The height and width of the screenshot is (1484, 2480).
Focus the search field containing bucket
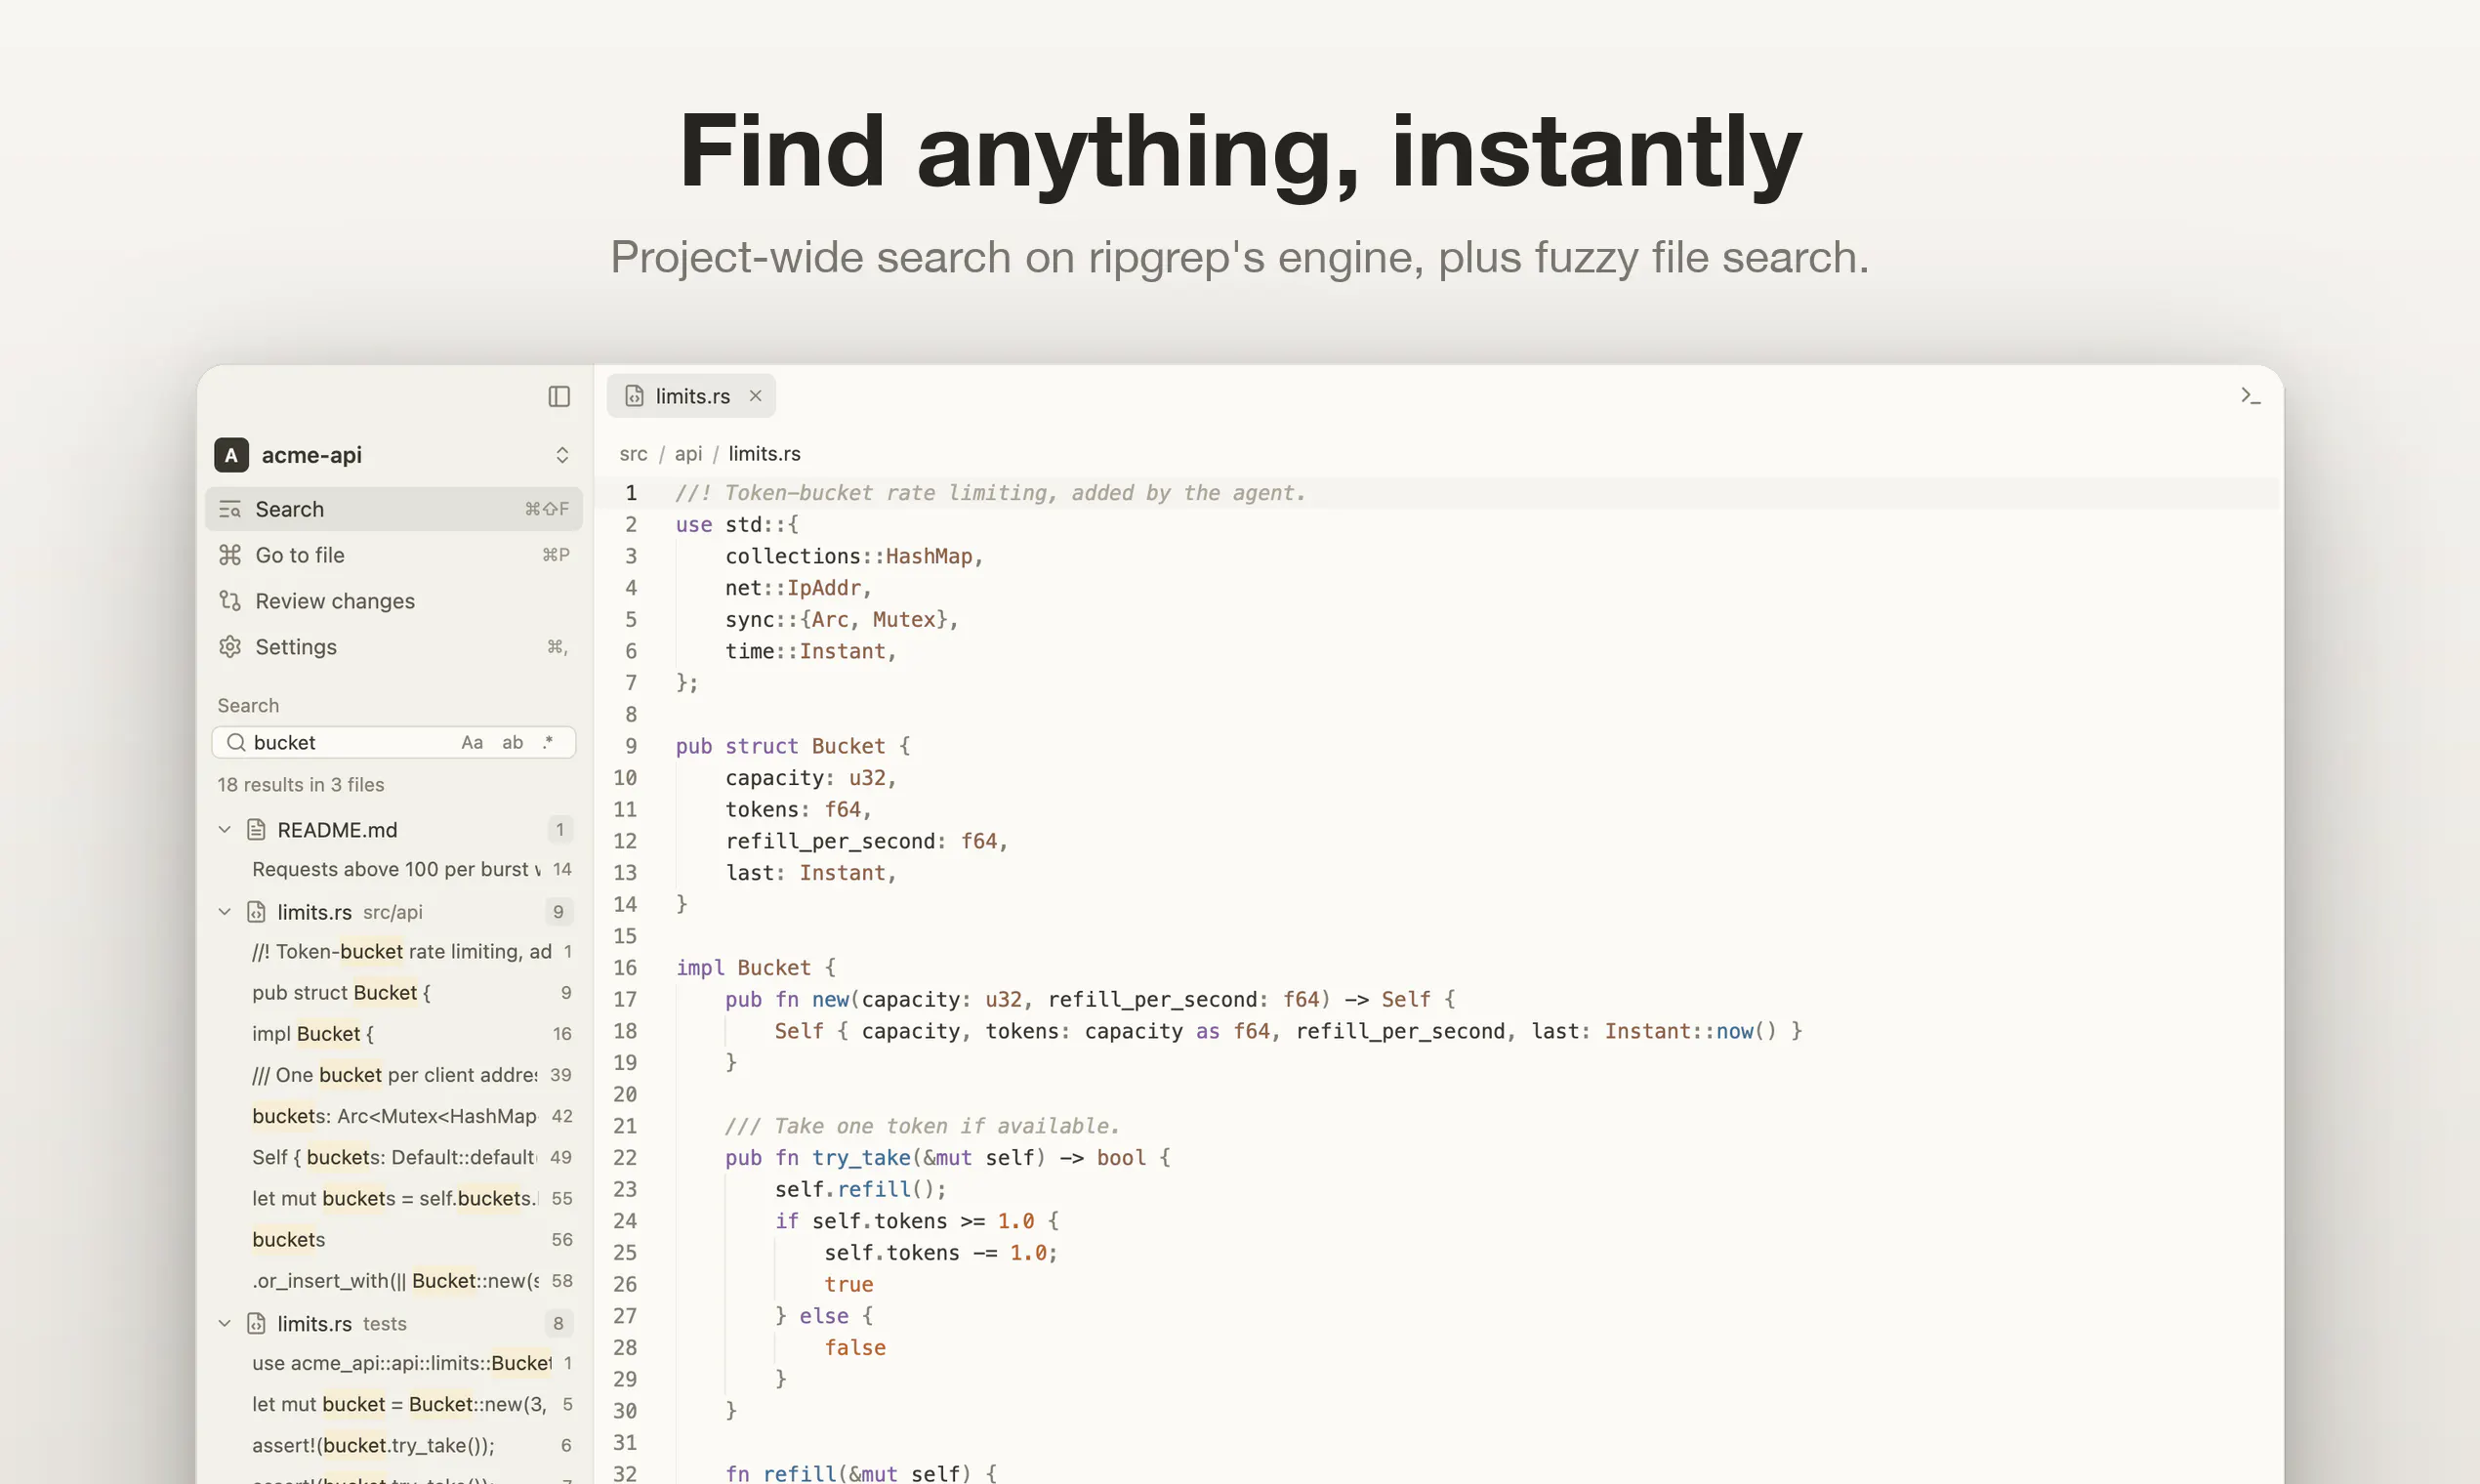click(x=394, y=742)
